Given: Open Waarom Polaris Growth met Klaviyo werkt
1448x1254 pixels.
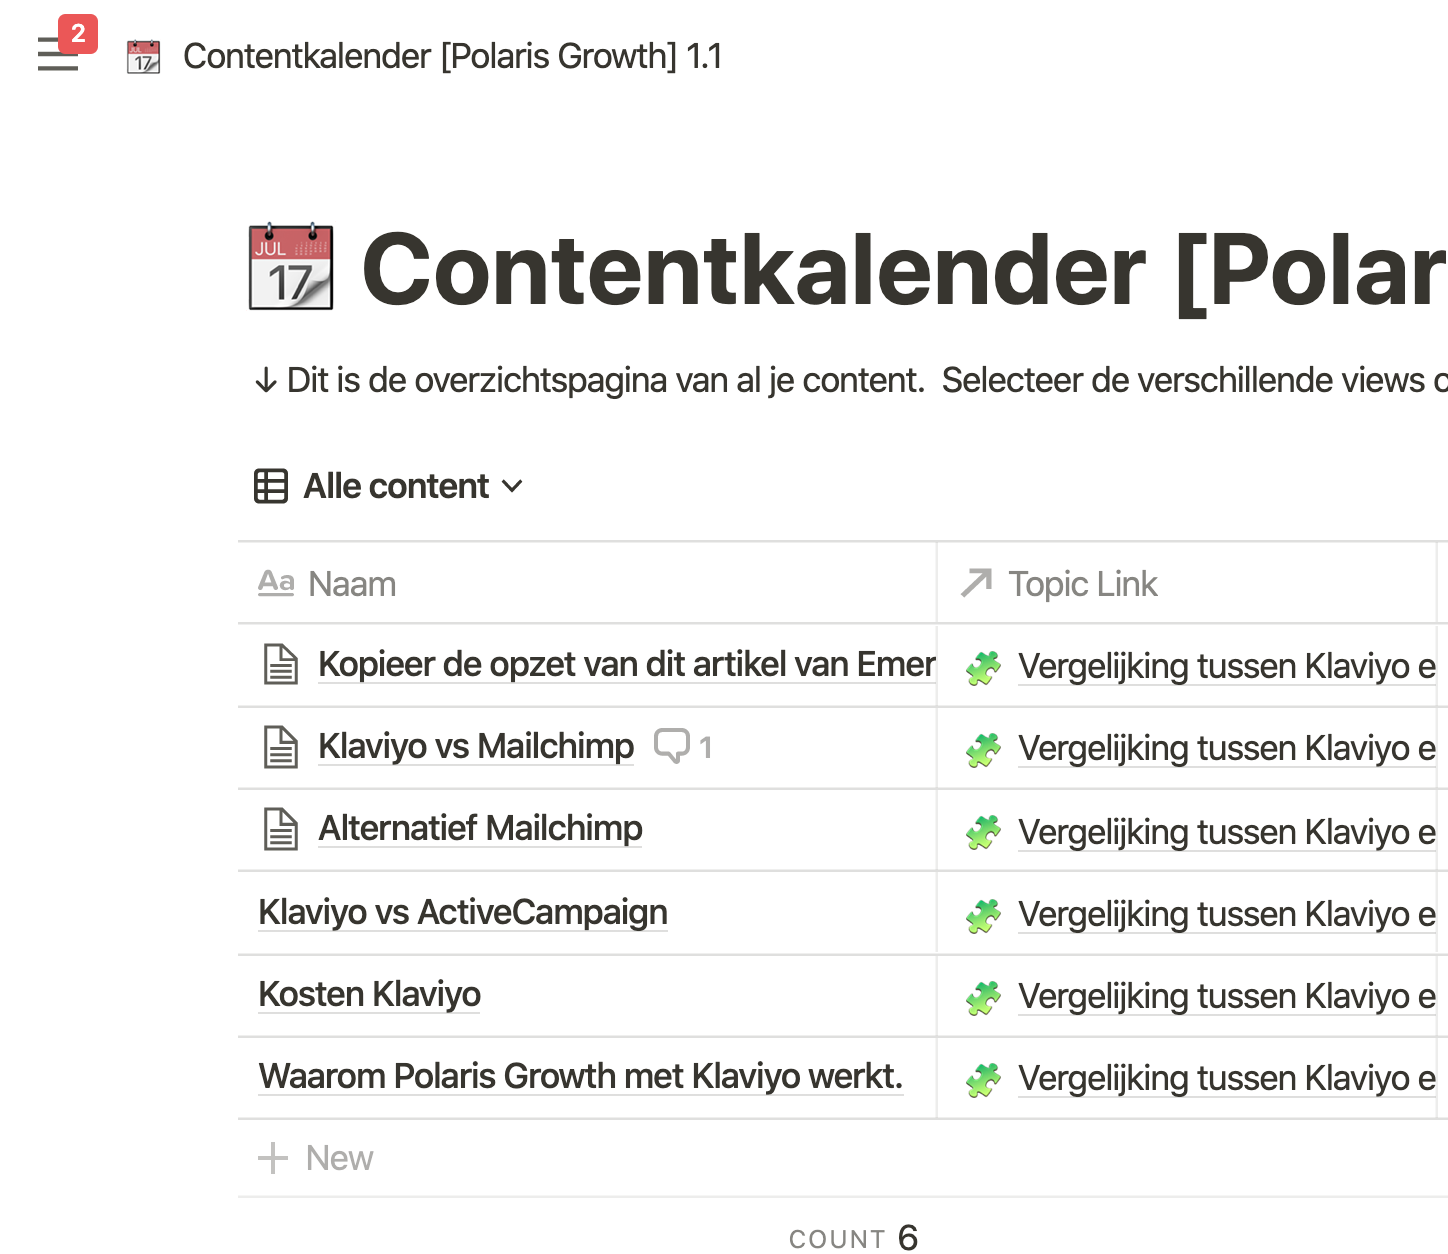Looking at the screenshot, I should (x=580, y=1076).
